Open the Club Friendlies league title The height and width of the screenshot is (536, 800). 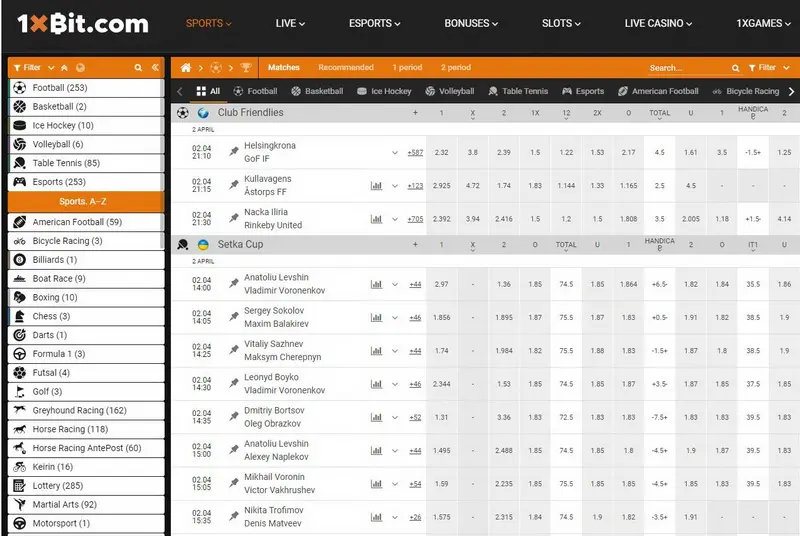click(251, 113)
